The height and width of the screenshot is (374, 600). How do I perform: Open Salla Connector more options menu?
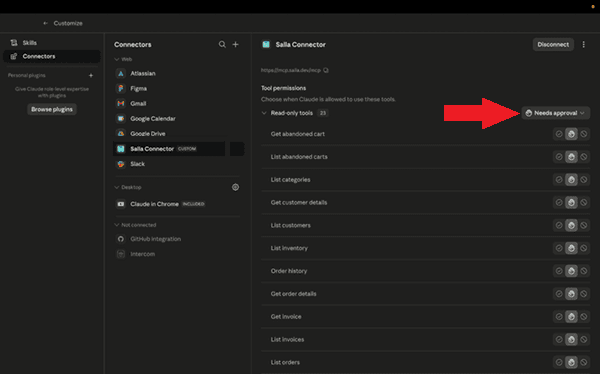click(584, 44)
